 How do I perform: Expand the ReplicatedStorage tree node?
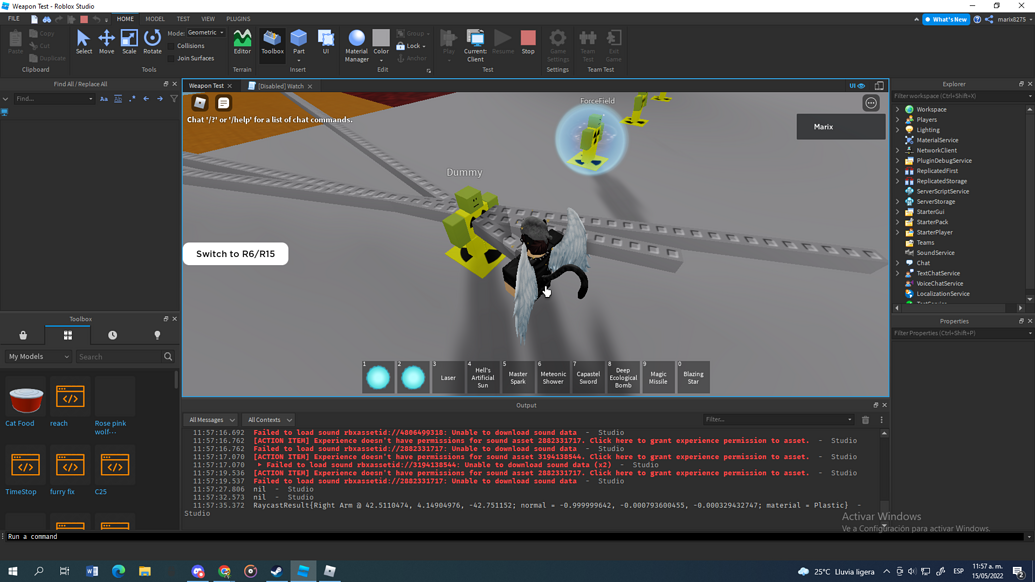(x=897, y=181)
